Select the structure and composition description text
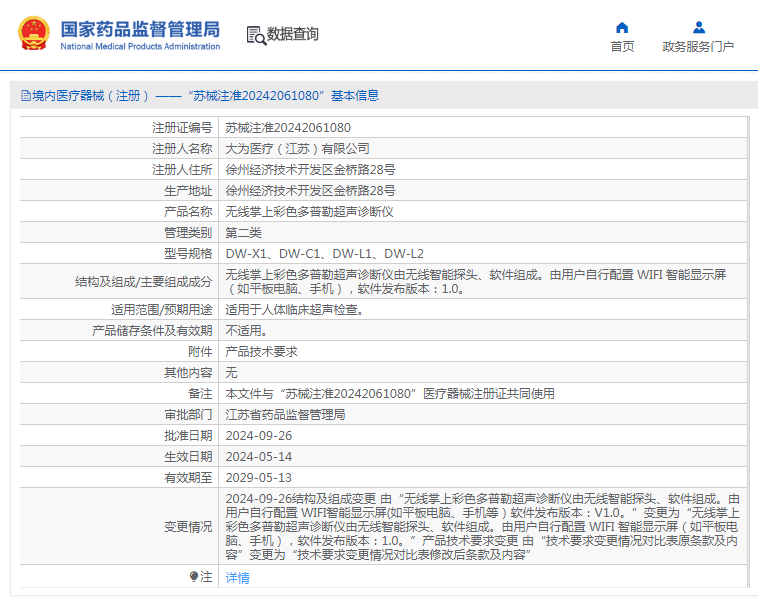 coord(476,282)
